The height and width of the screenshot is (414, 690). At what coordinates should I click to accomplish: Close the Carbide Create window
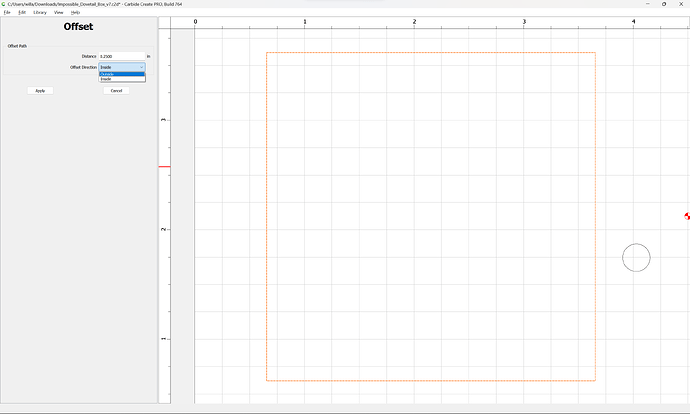[x=681, y=4]
